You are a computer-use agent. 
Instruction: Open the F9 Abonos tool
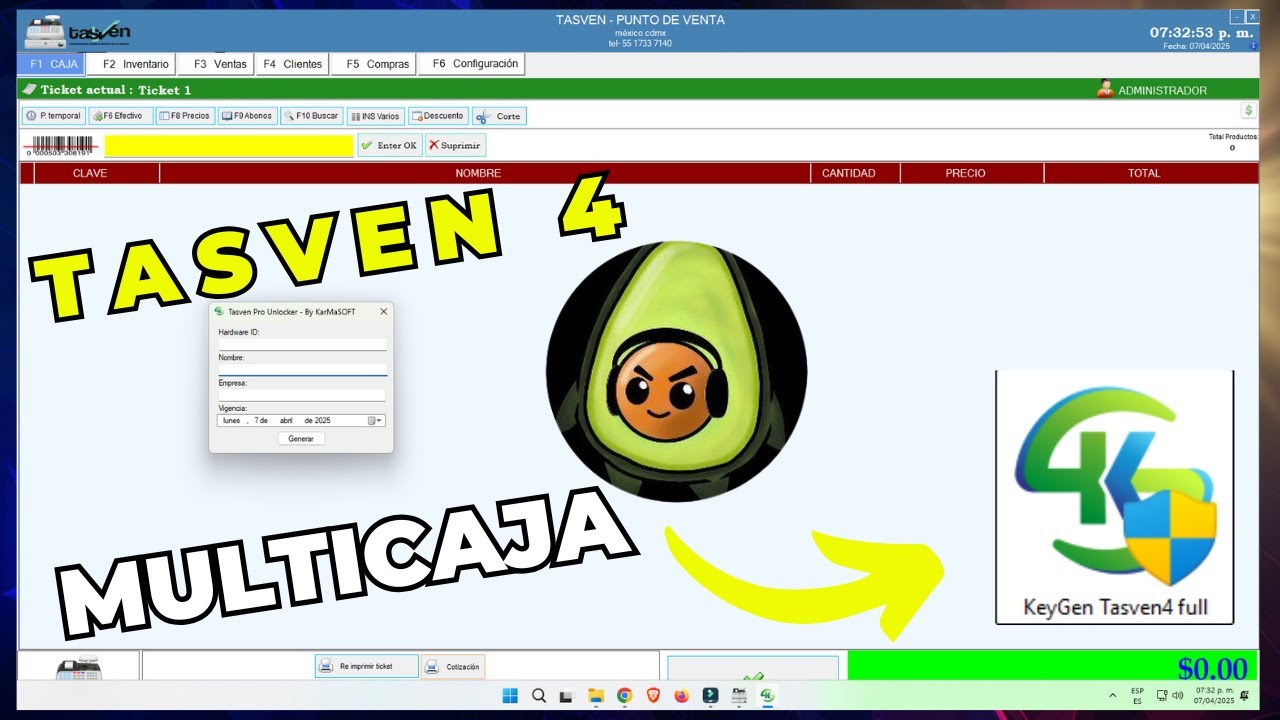[x=247, y=116]
